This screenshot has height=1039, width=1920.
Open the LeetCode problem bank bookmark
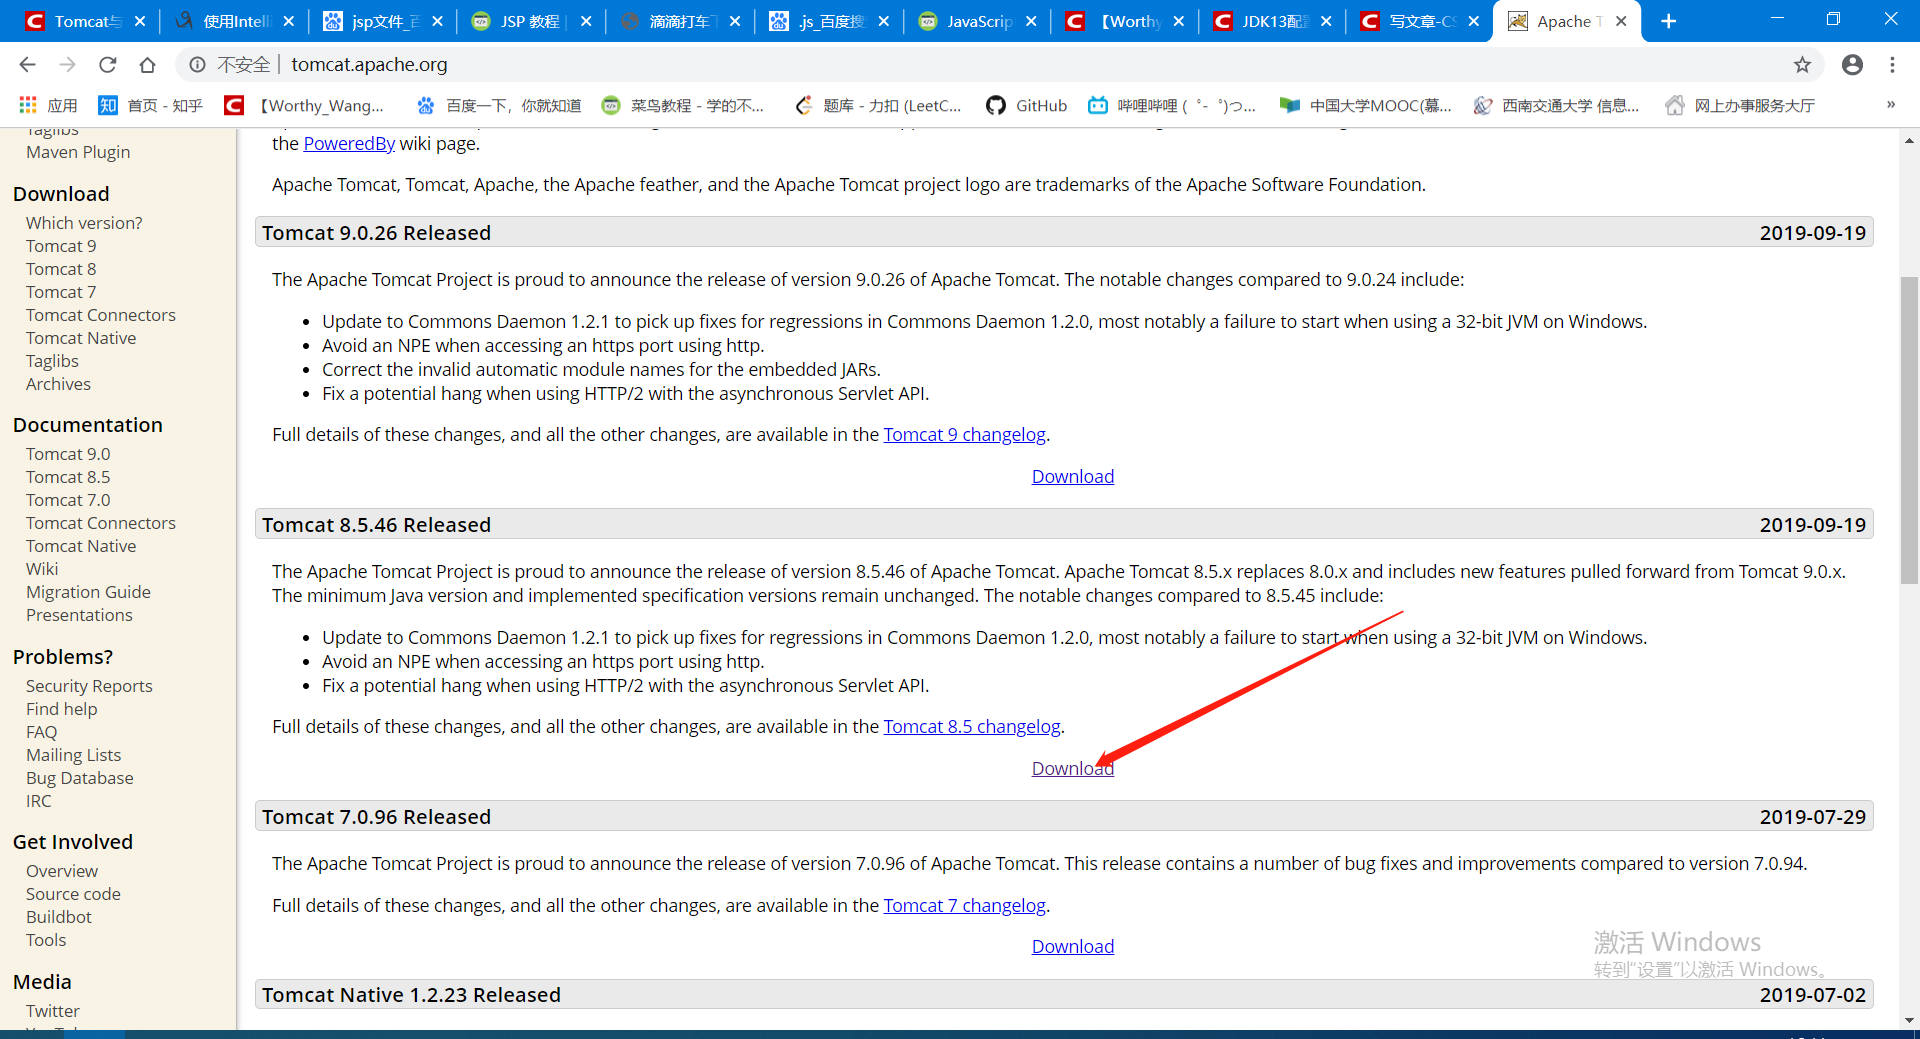(878, 105)
